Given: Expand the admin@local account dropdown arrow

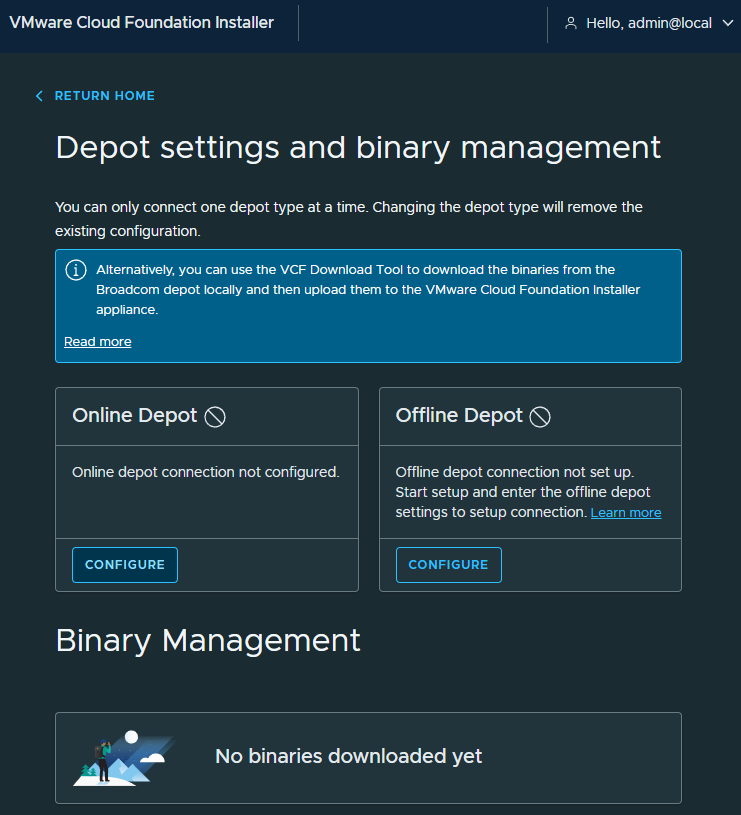Looking at the screenshot, I should 728,23.
